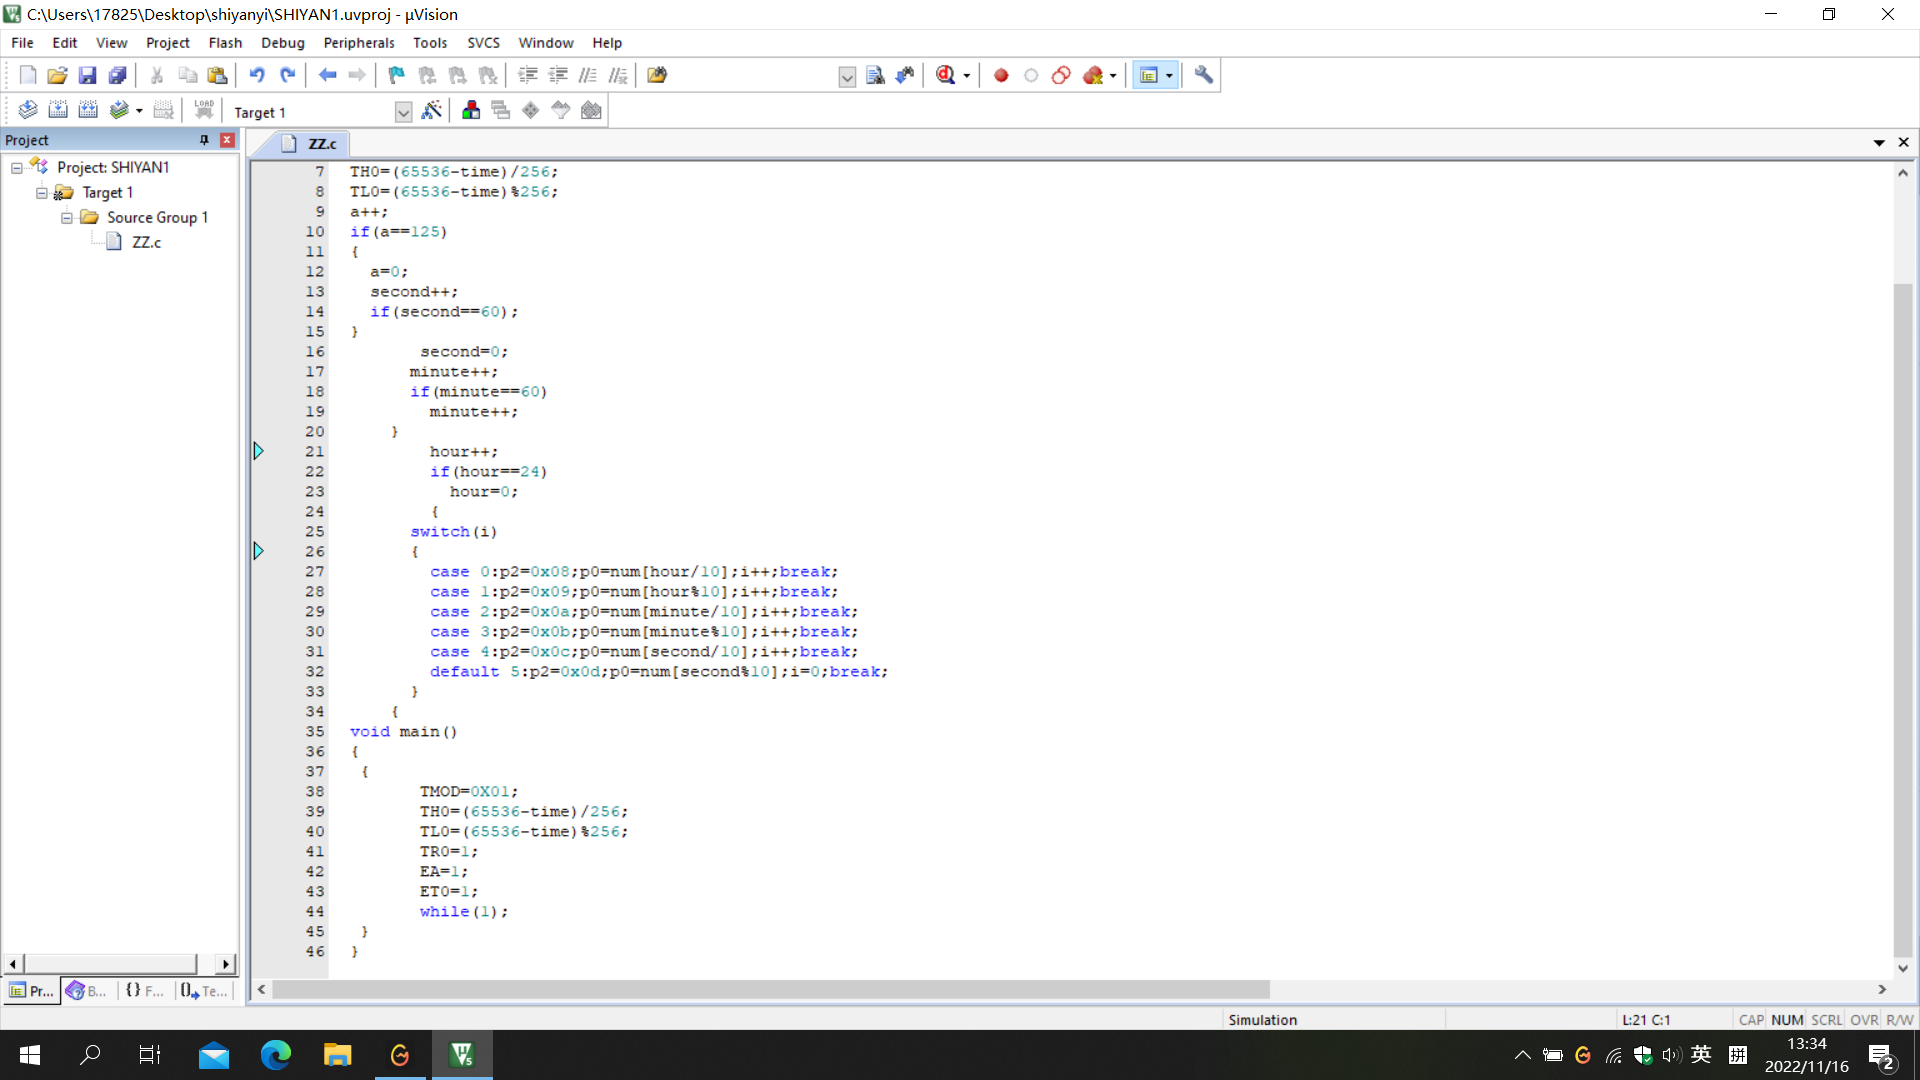The image size is (1920, 1080).
Task: Redo the last undone edit
Action: [x=287, y=75]
